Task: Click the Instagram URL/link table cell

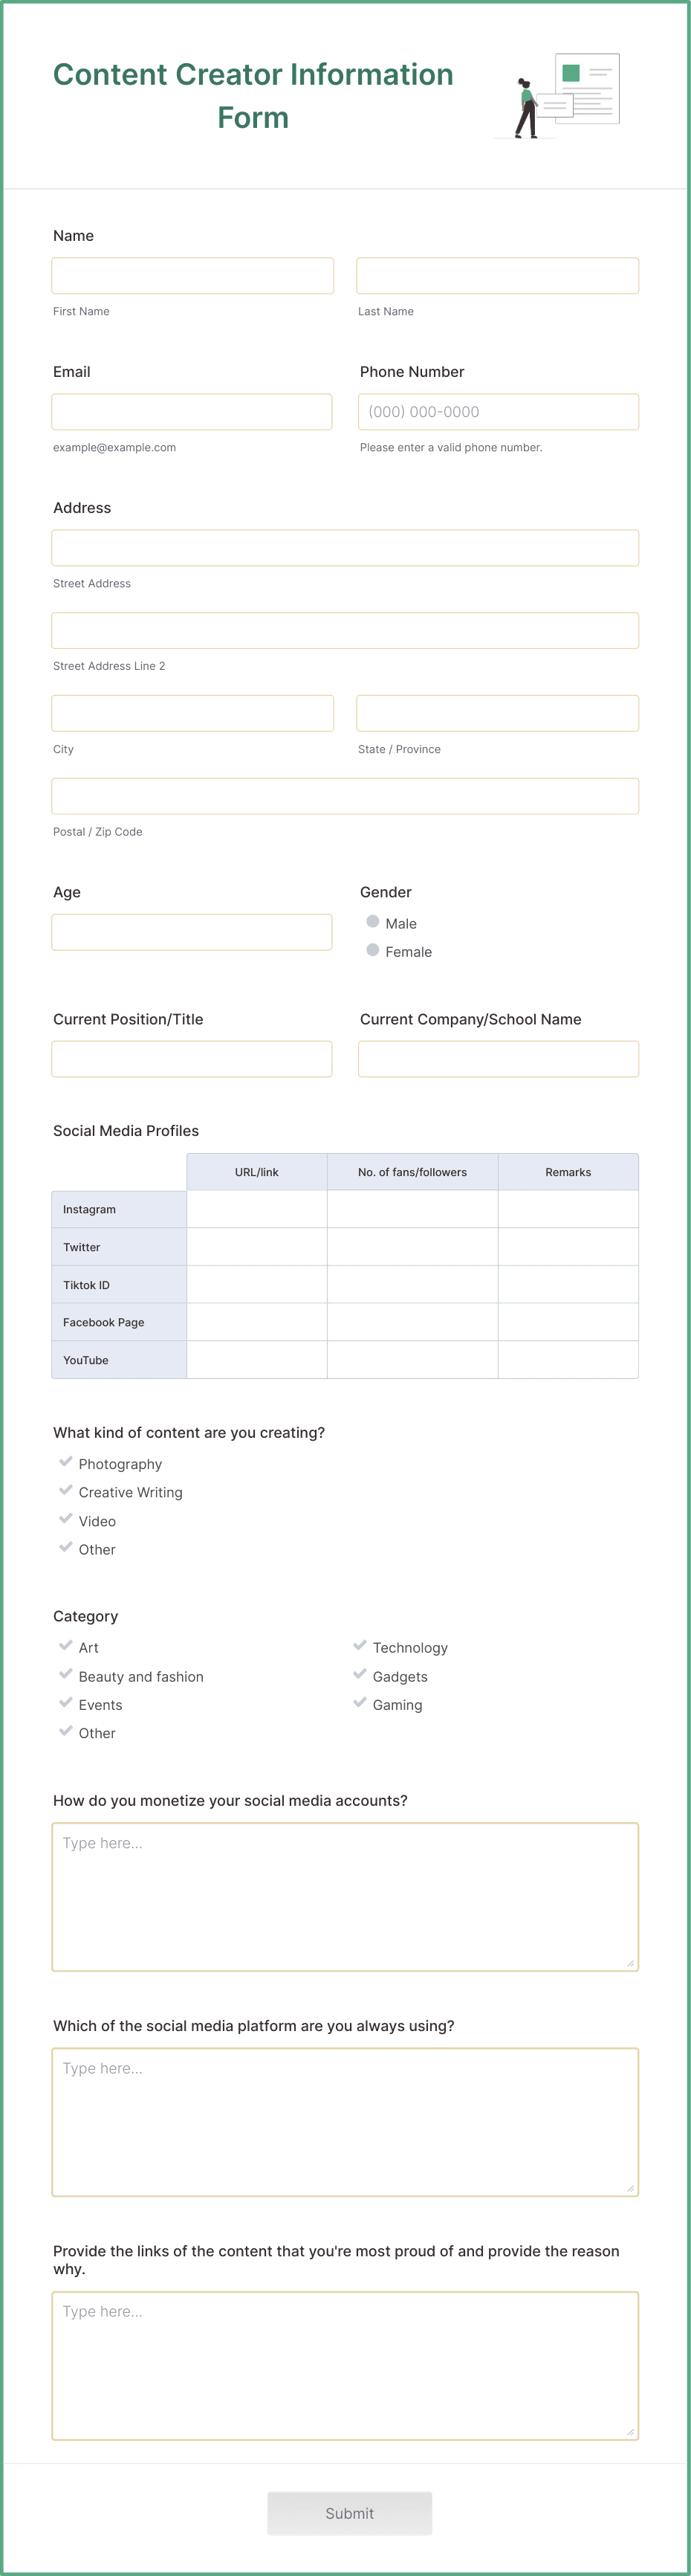Action: pyautogui.click(x=256, y=1208)
